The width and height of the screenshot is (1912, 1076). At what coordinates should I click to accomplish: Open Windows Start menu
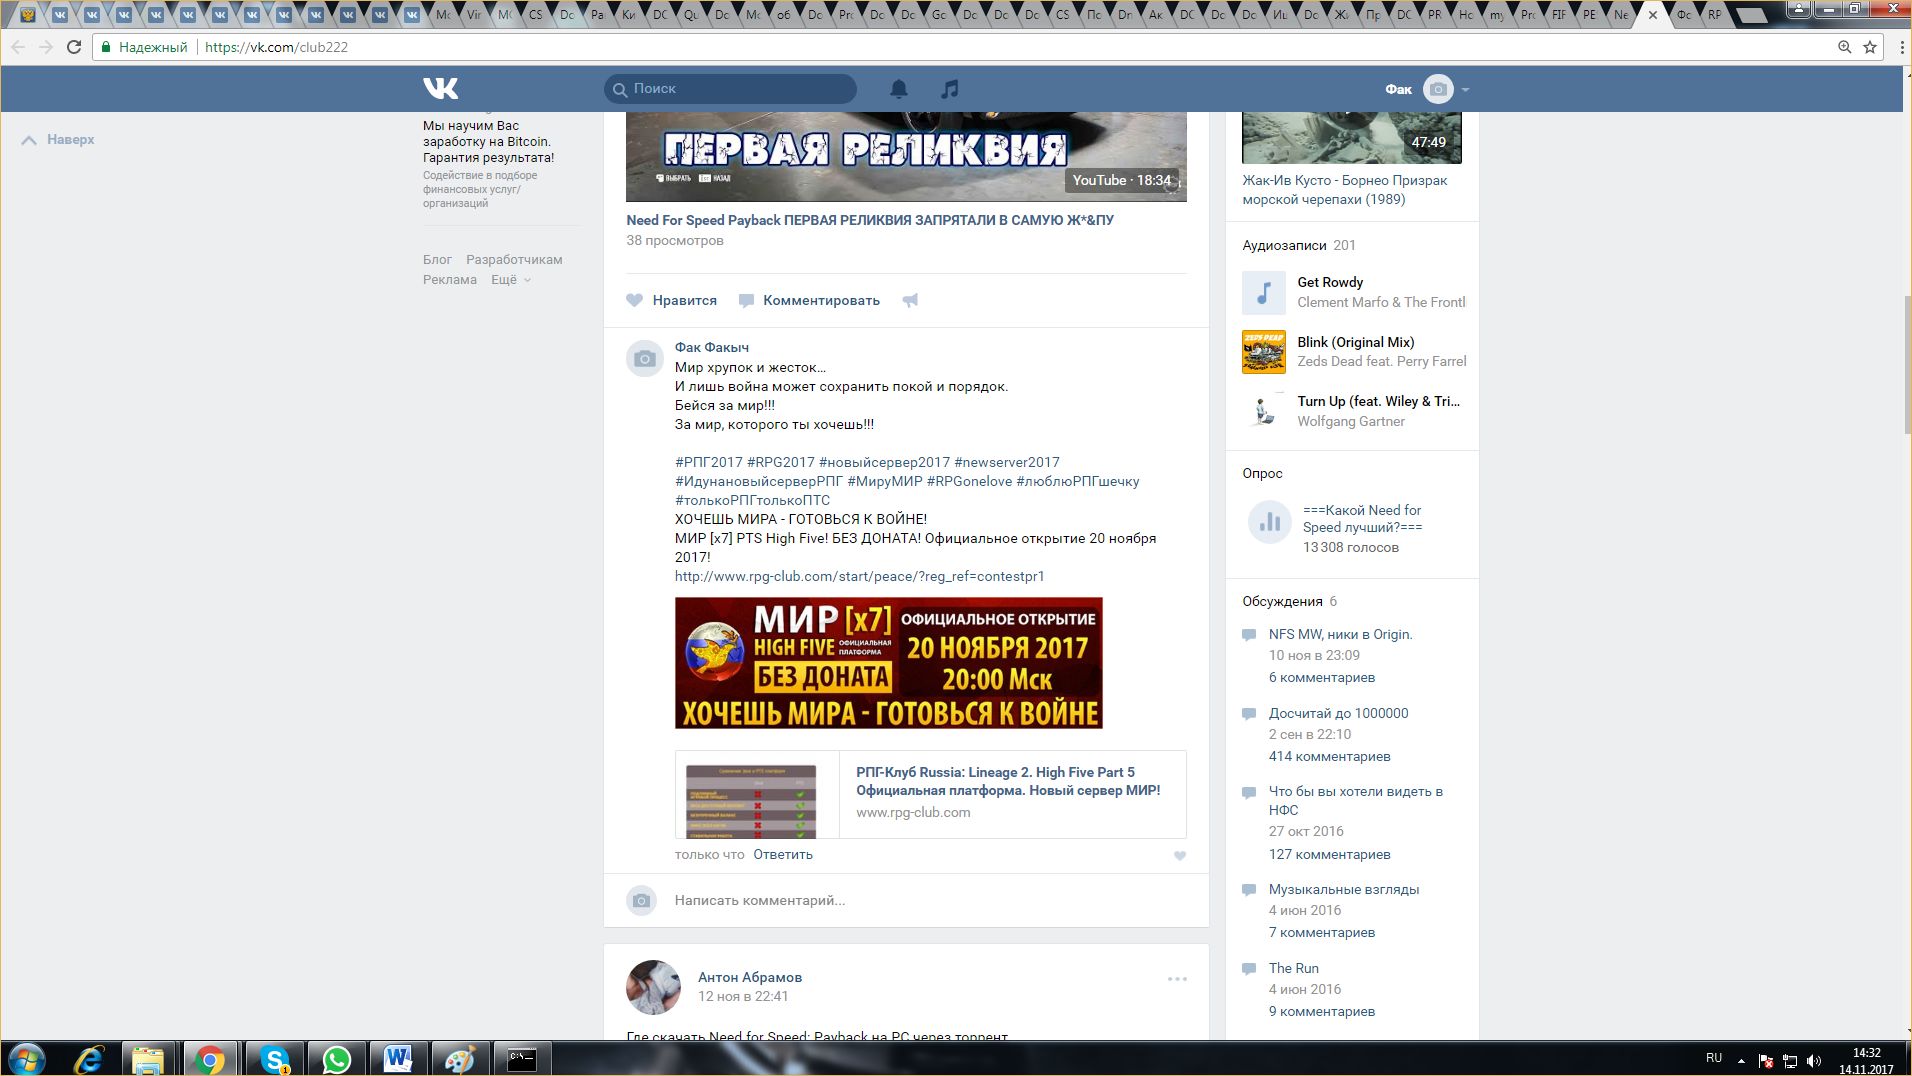[x=26, y=1059]
